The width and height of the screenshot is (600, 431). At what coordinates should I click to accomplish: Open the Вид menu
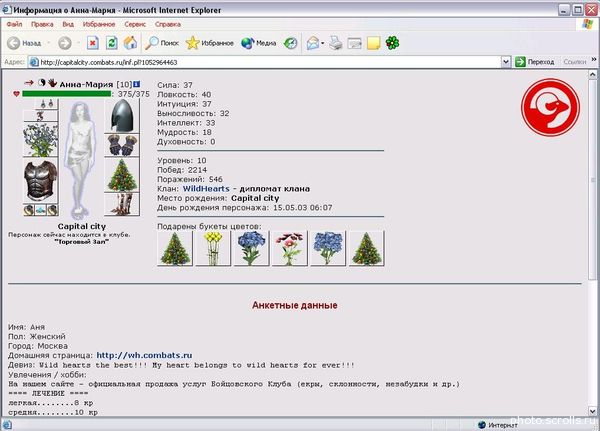[x=68, y=24]
